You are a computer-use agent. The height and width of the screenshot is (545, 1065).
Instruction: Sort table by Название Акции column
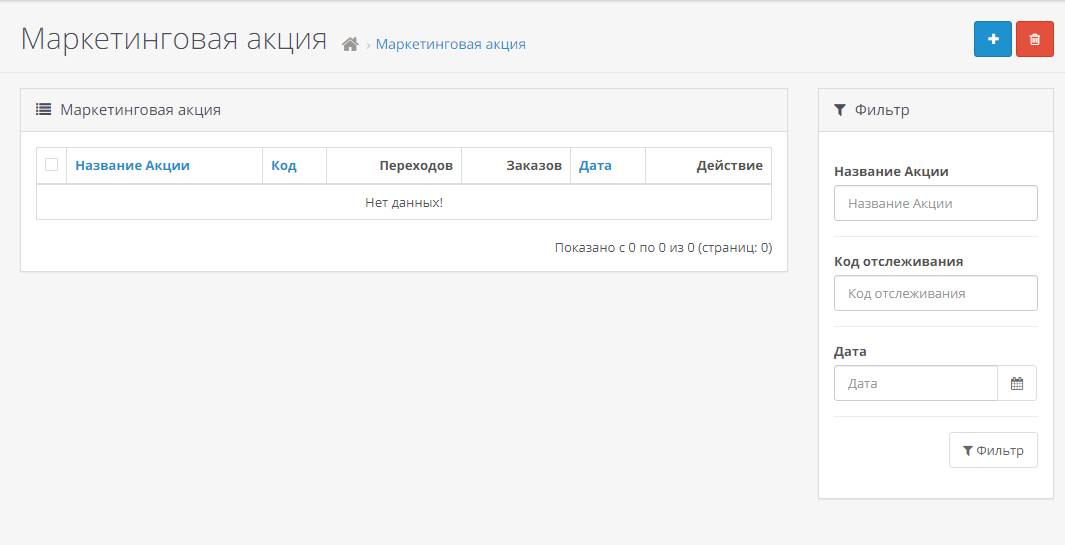(132, 166)
